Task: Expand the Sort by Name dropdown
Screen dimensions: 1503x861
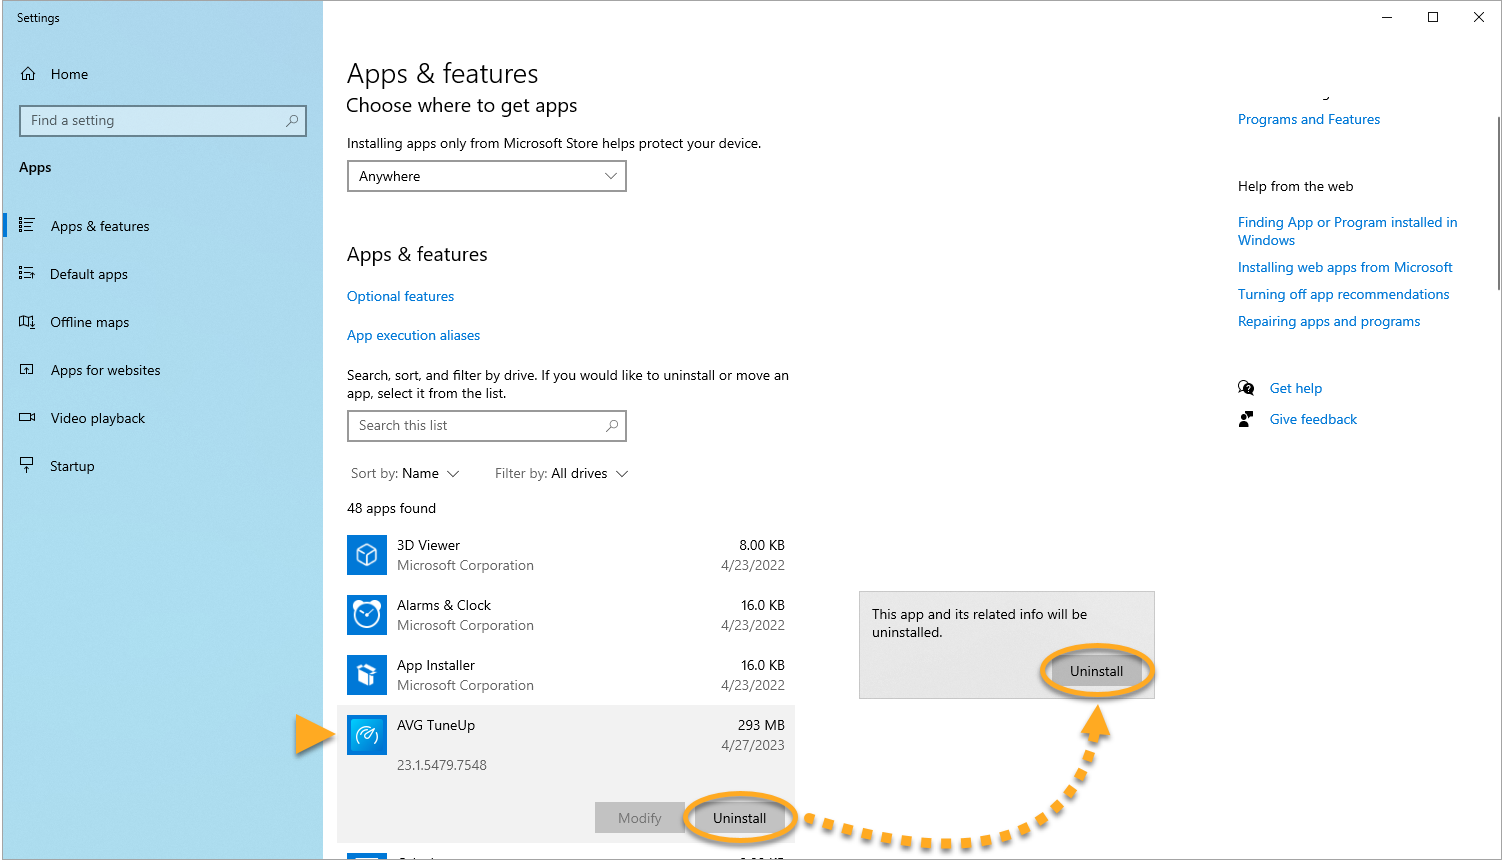Action: click(x=405, y=474)
